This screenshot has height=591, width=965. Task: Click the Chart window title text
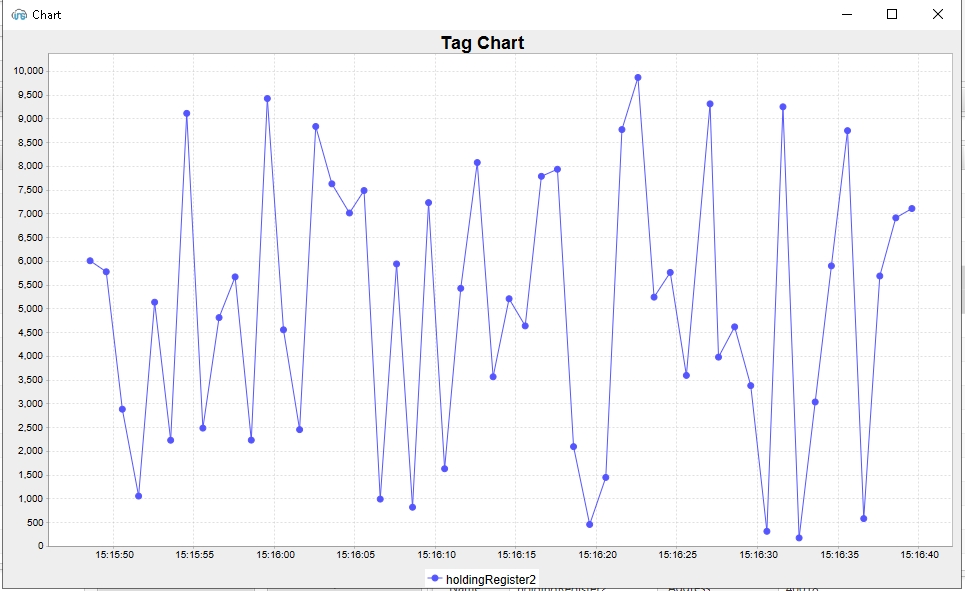pos(46,15)
